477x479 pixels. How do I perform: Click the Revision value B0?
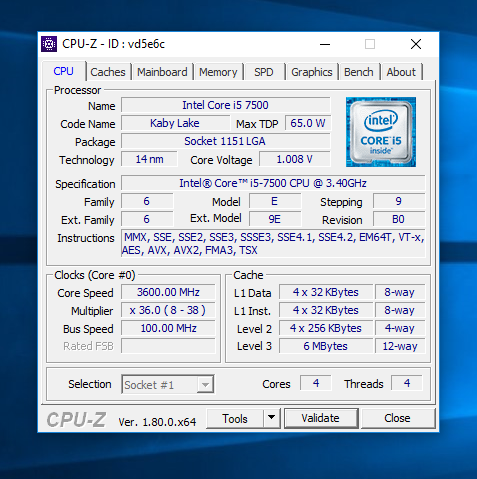399,219
